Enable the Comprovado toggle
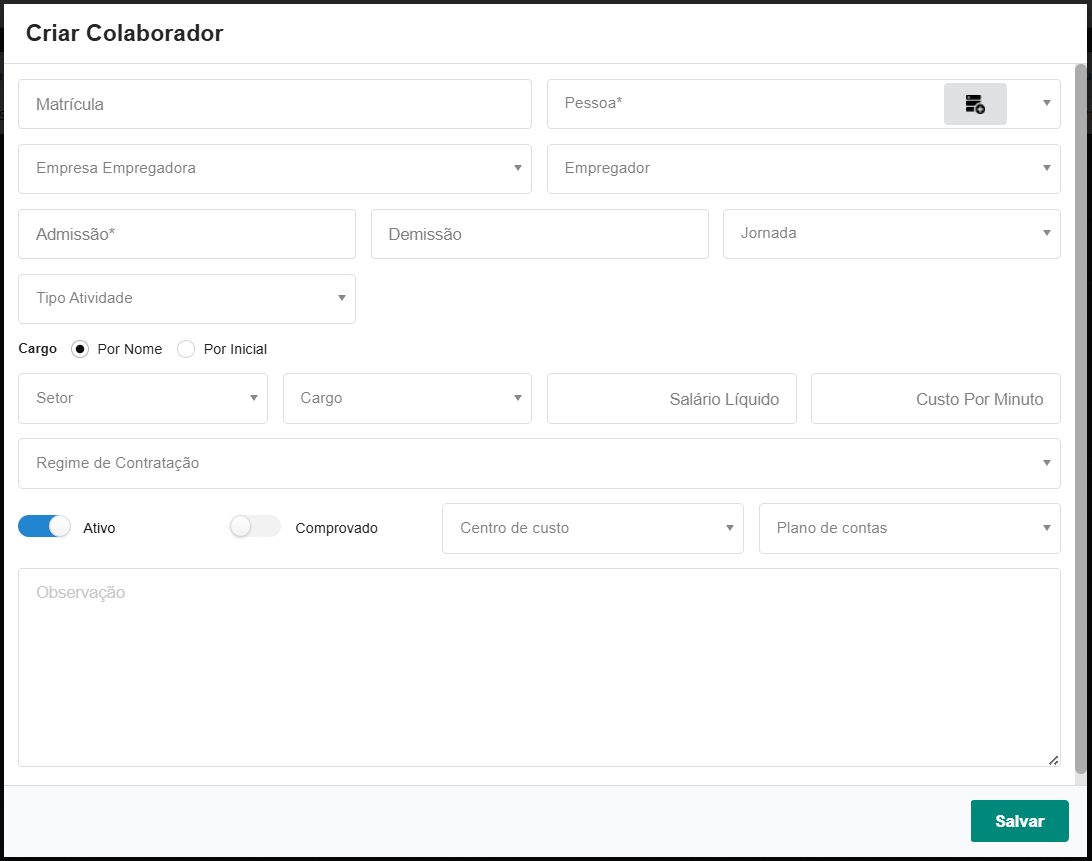The height and width of the screenshot is (861, 1092). pyautogui.click(x=255, y=526)
